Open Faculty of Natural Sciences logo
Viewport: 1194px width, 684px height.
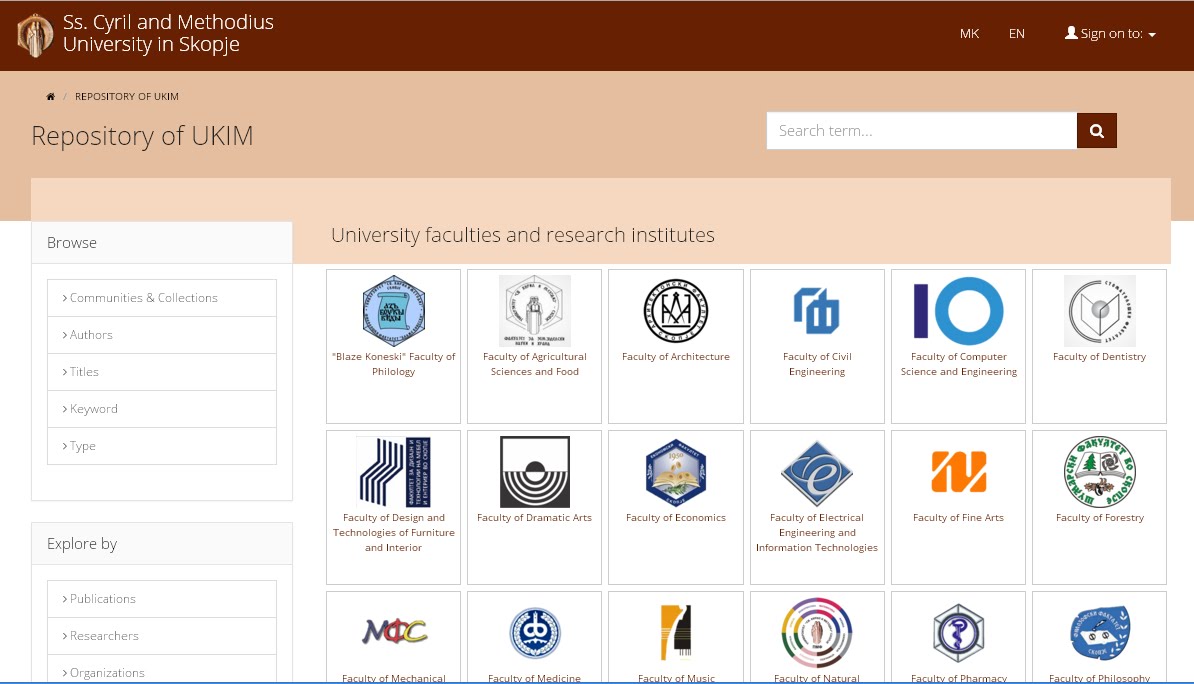tap(816, 633)
